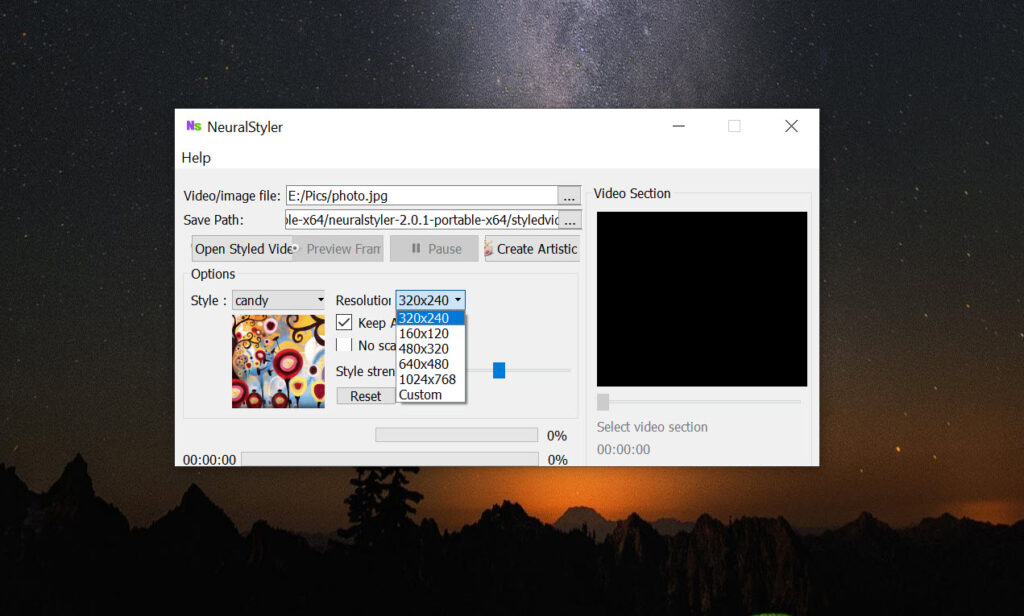Enable the No scaling checkbox
The image size is (1024, 616).
pyautogui.click(x=344, y=345)
